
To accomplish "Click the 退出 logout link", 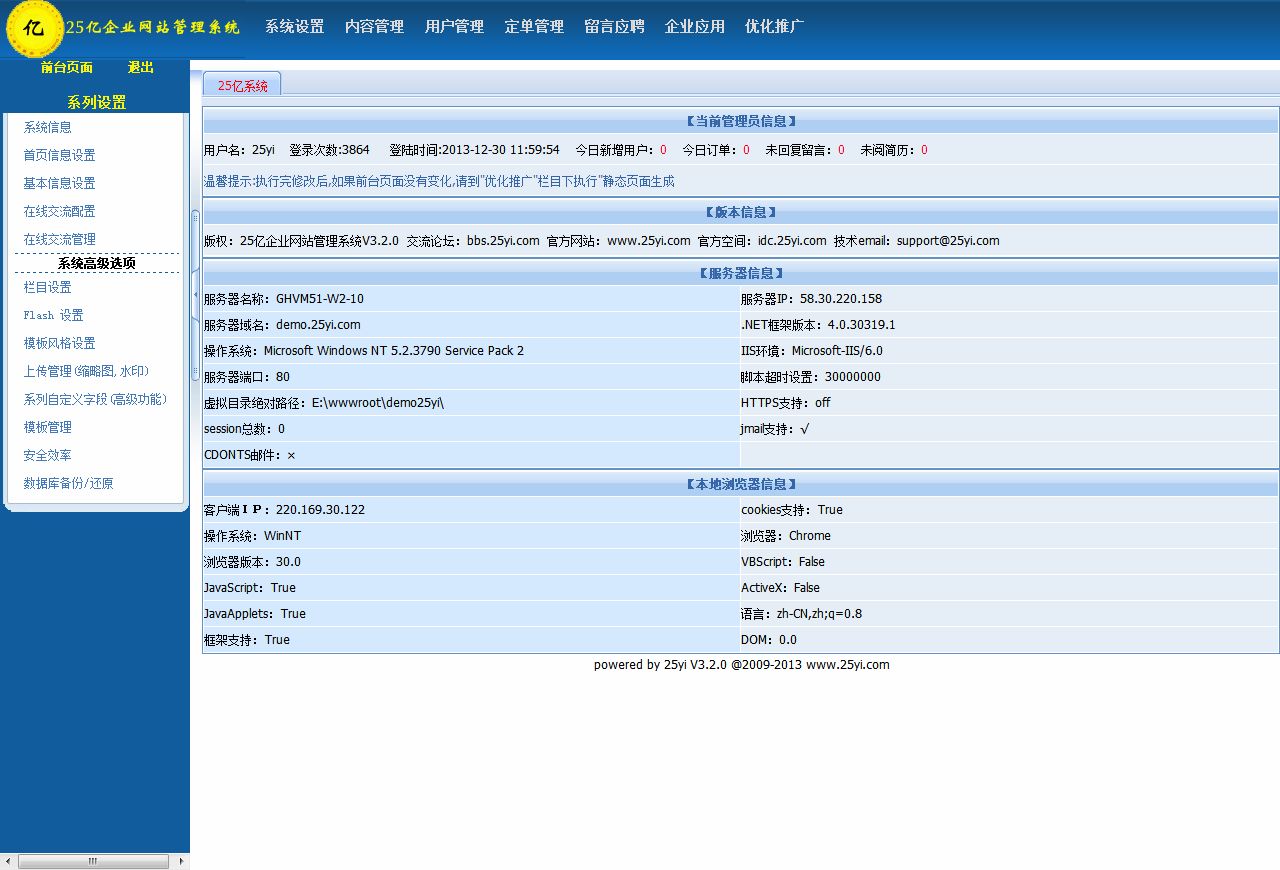I will (141, 68).
